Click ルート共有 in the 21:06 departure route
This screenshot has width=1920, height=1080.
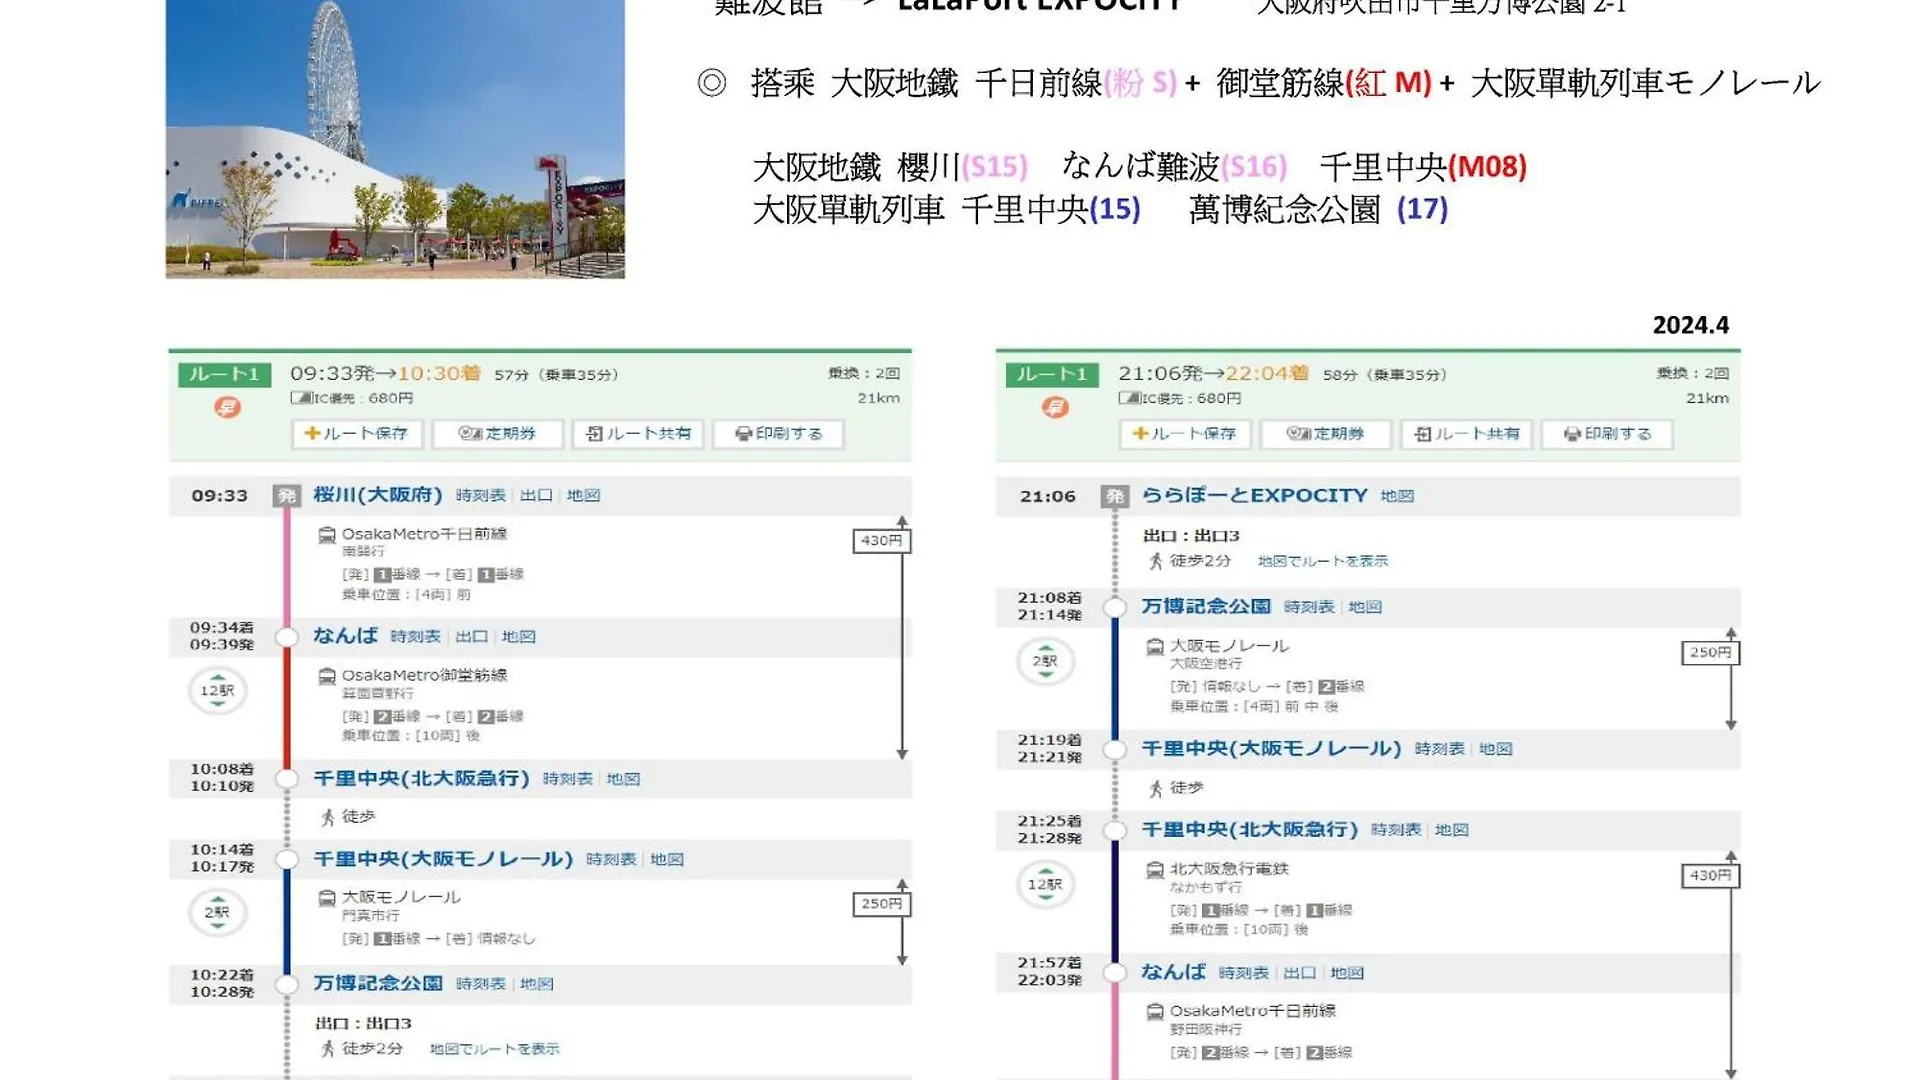1466,434
